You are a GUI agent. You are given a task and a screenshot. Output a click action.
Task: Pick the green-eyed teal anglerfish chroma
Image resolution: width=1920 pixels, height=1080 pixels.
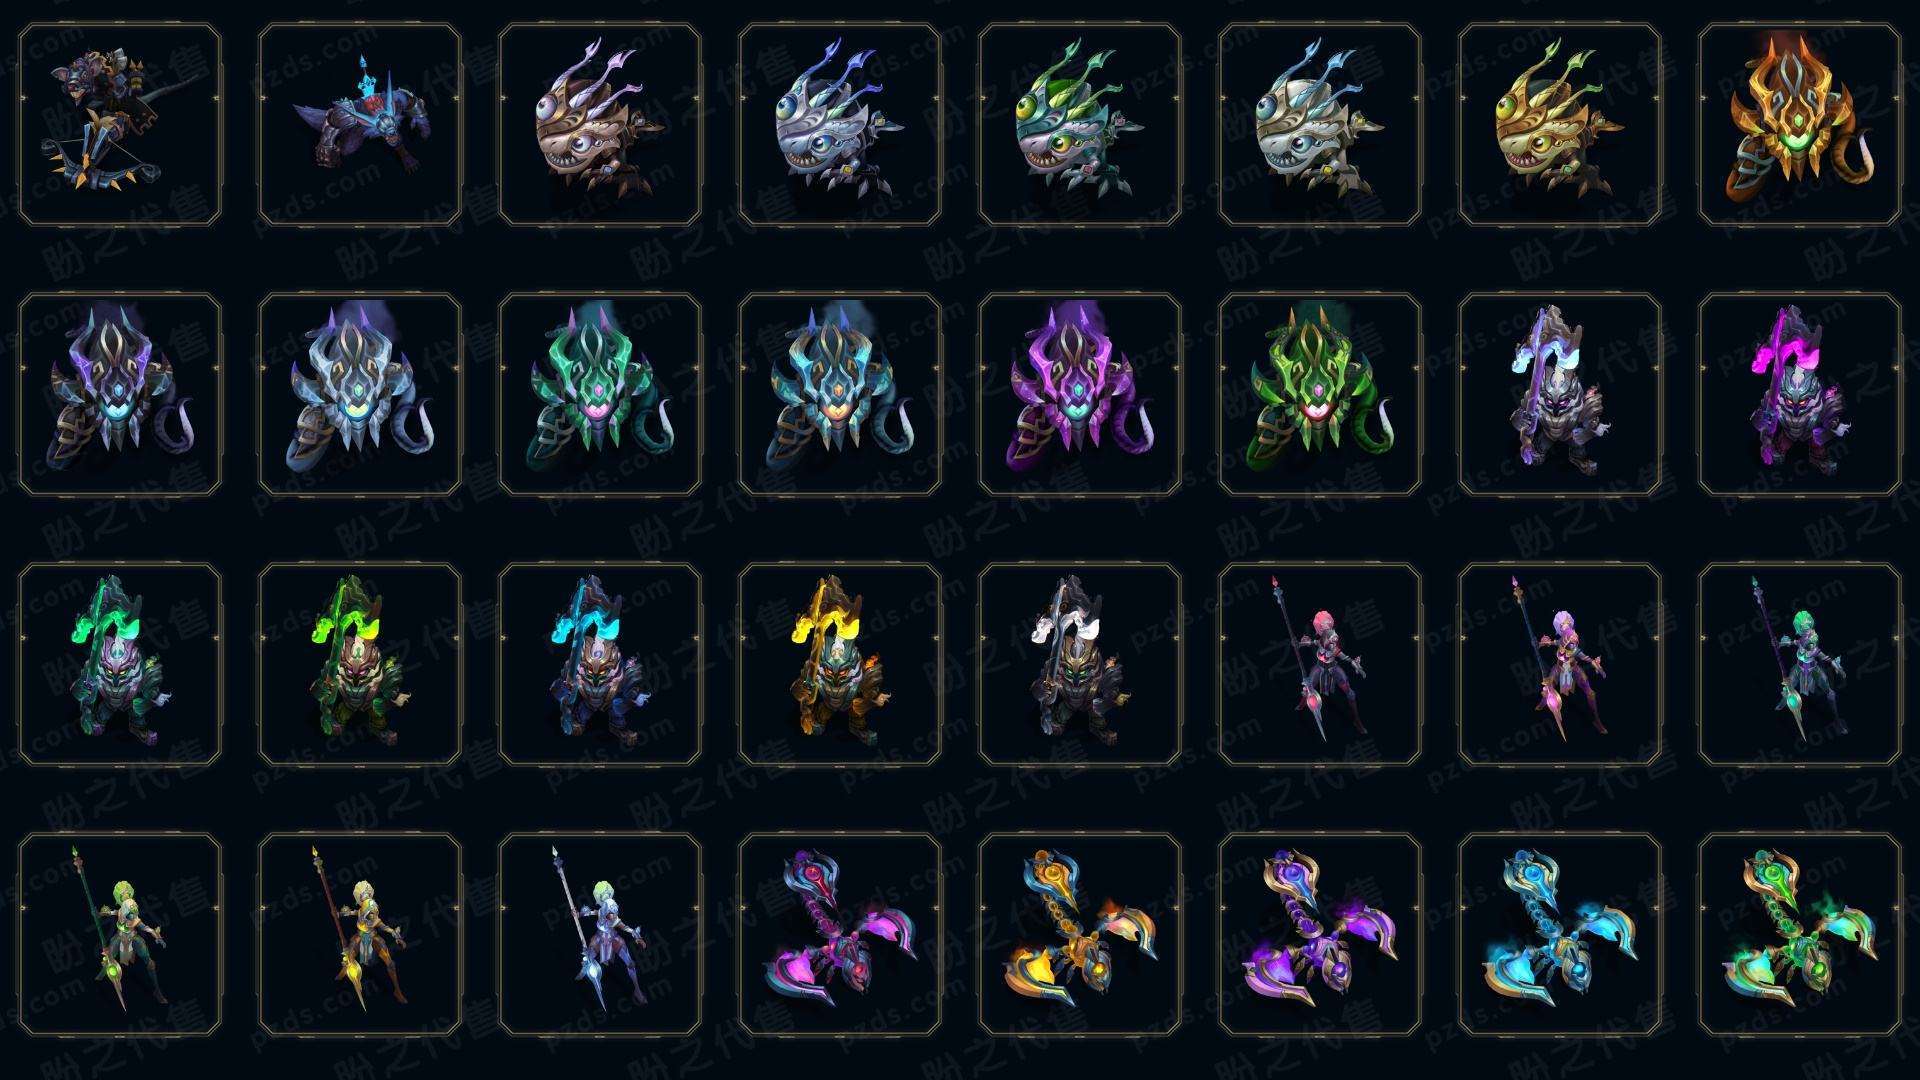coord(1080,125)
